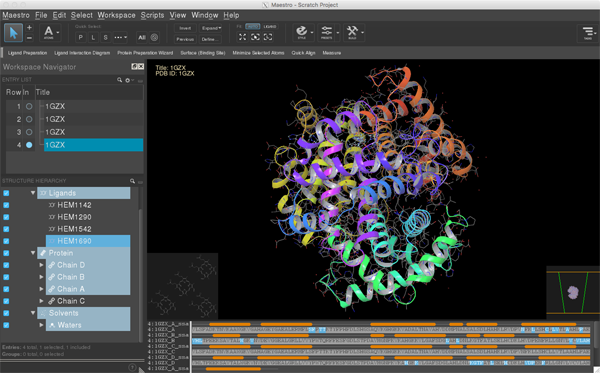Click the Tasks menu icon

click(588, 33)
